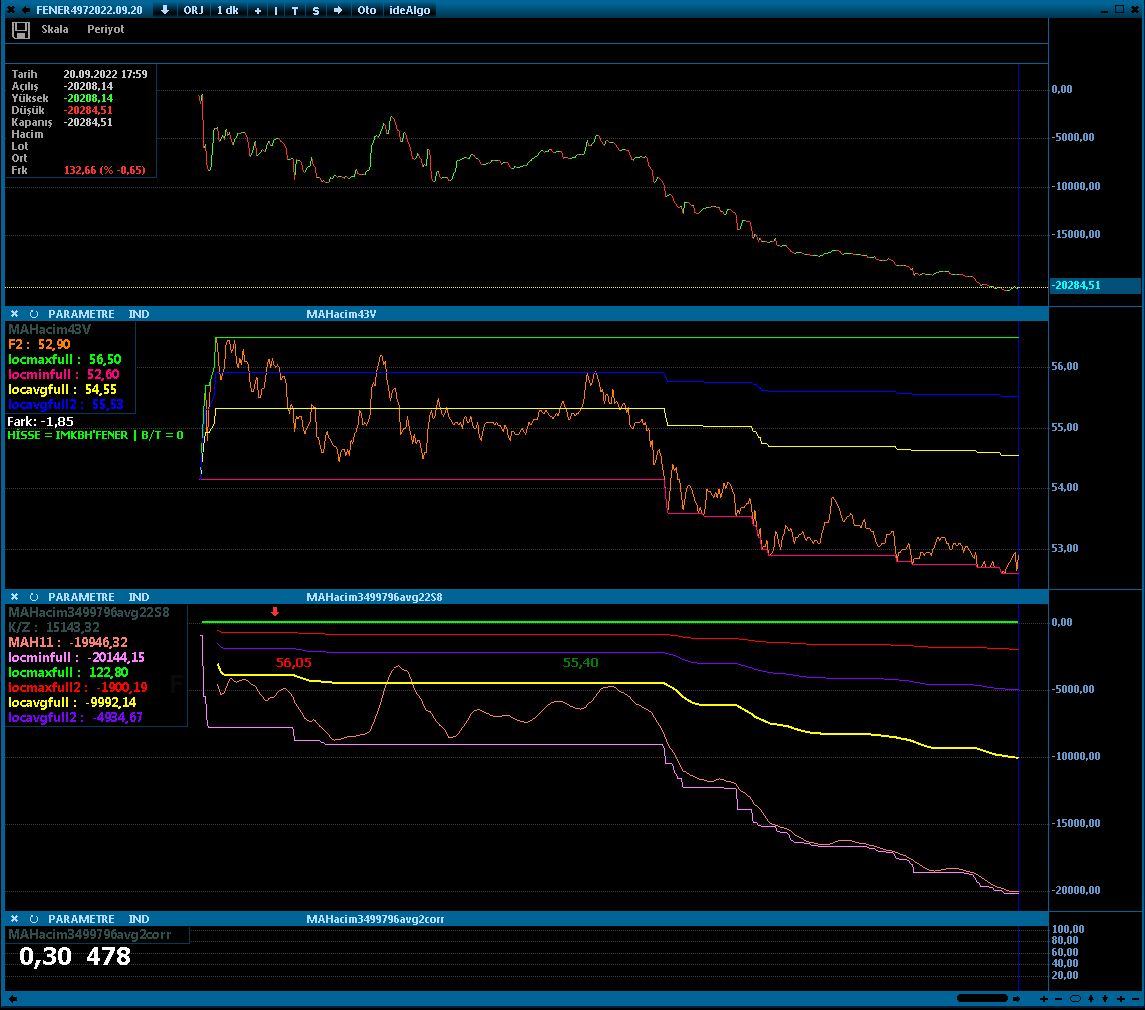Click the left arrow in bottom-left corner

[x=12, y=999]
